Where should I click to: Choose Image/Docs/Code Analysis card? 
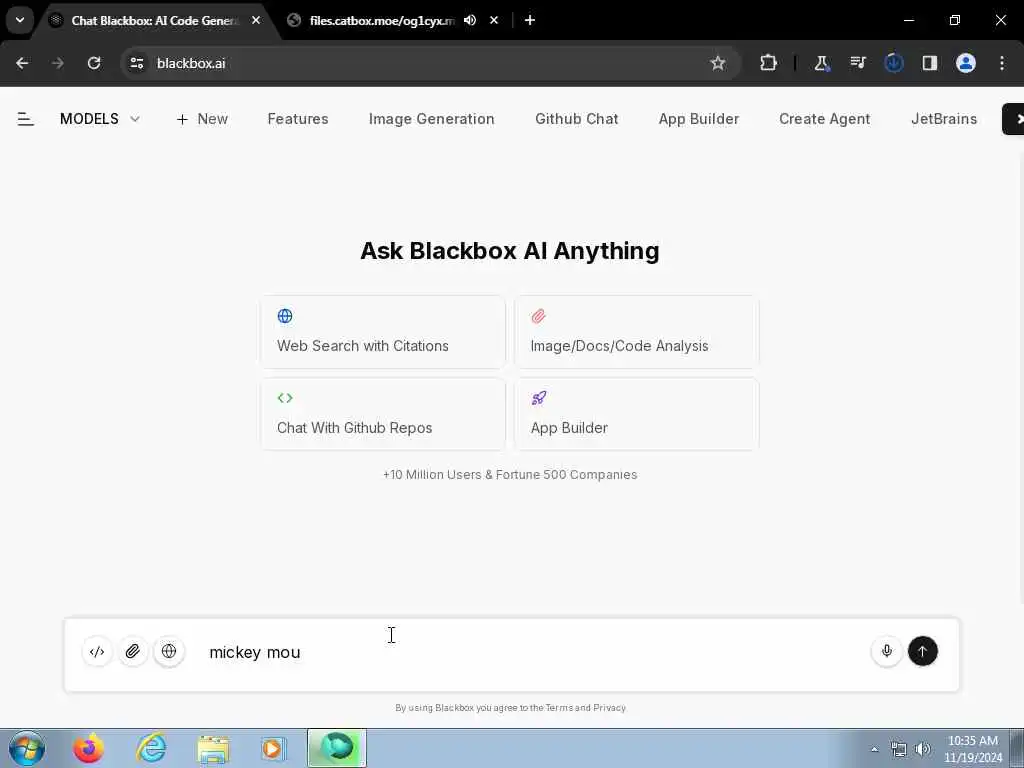click(637, 332)
